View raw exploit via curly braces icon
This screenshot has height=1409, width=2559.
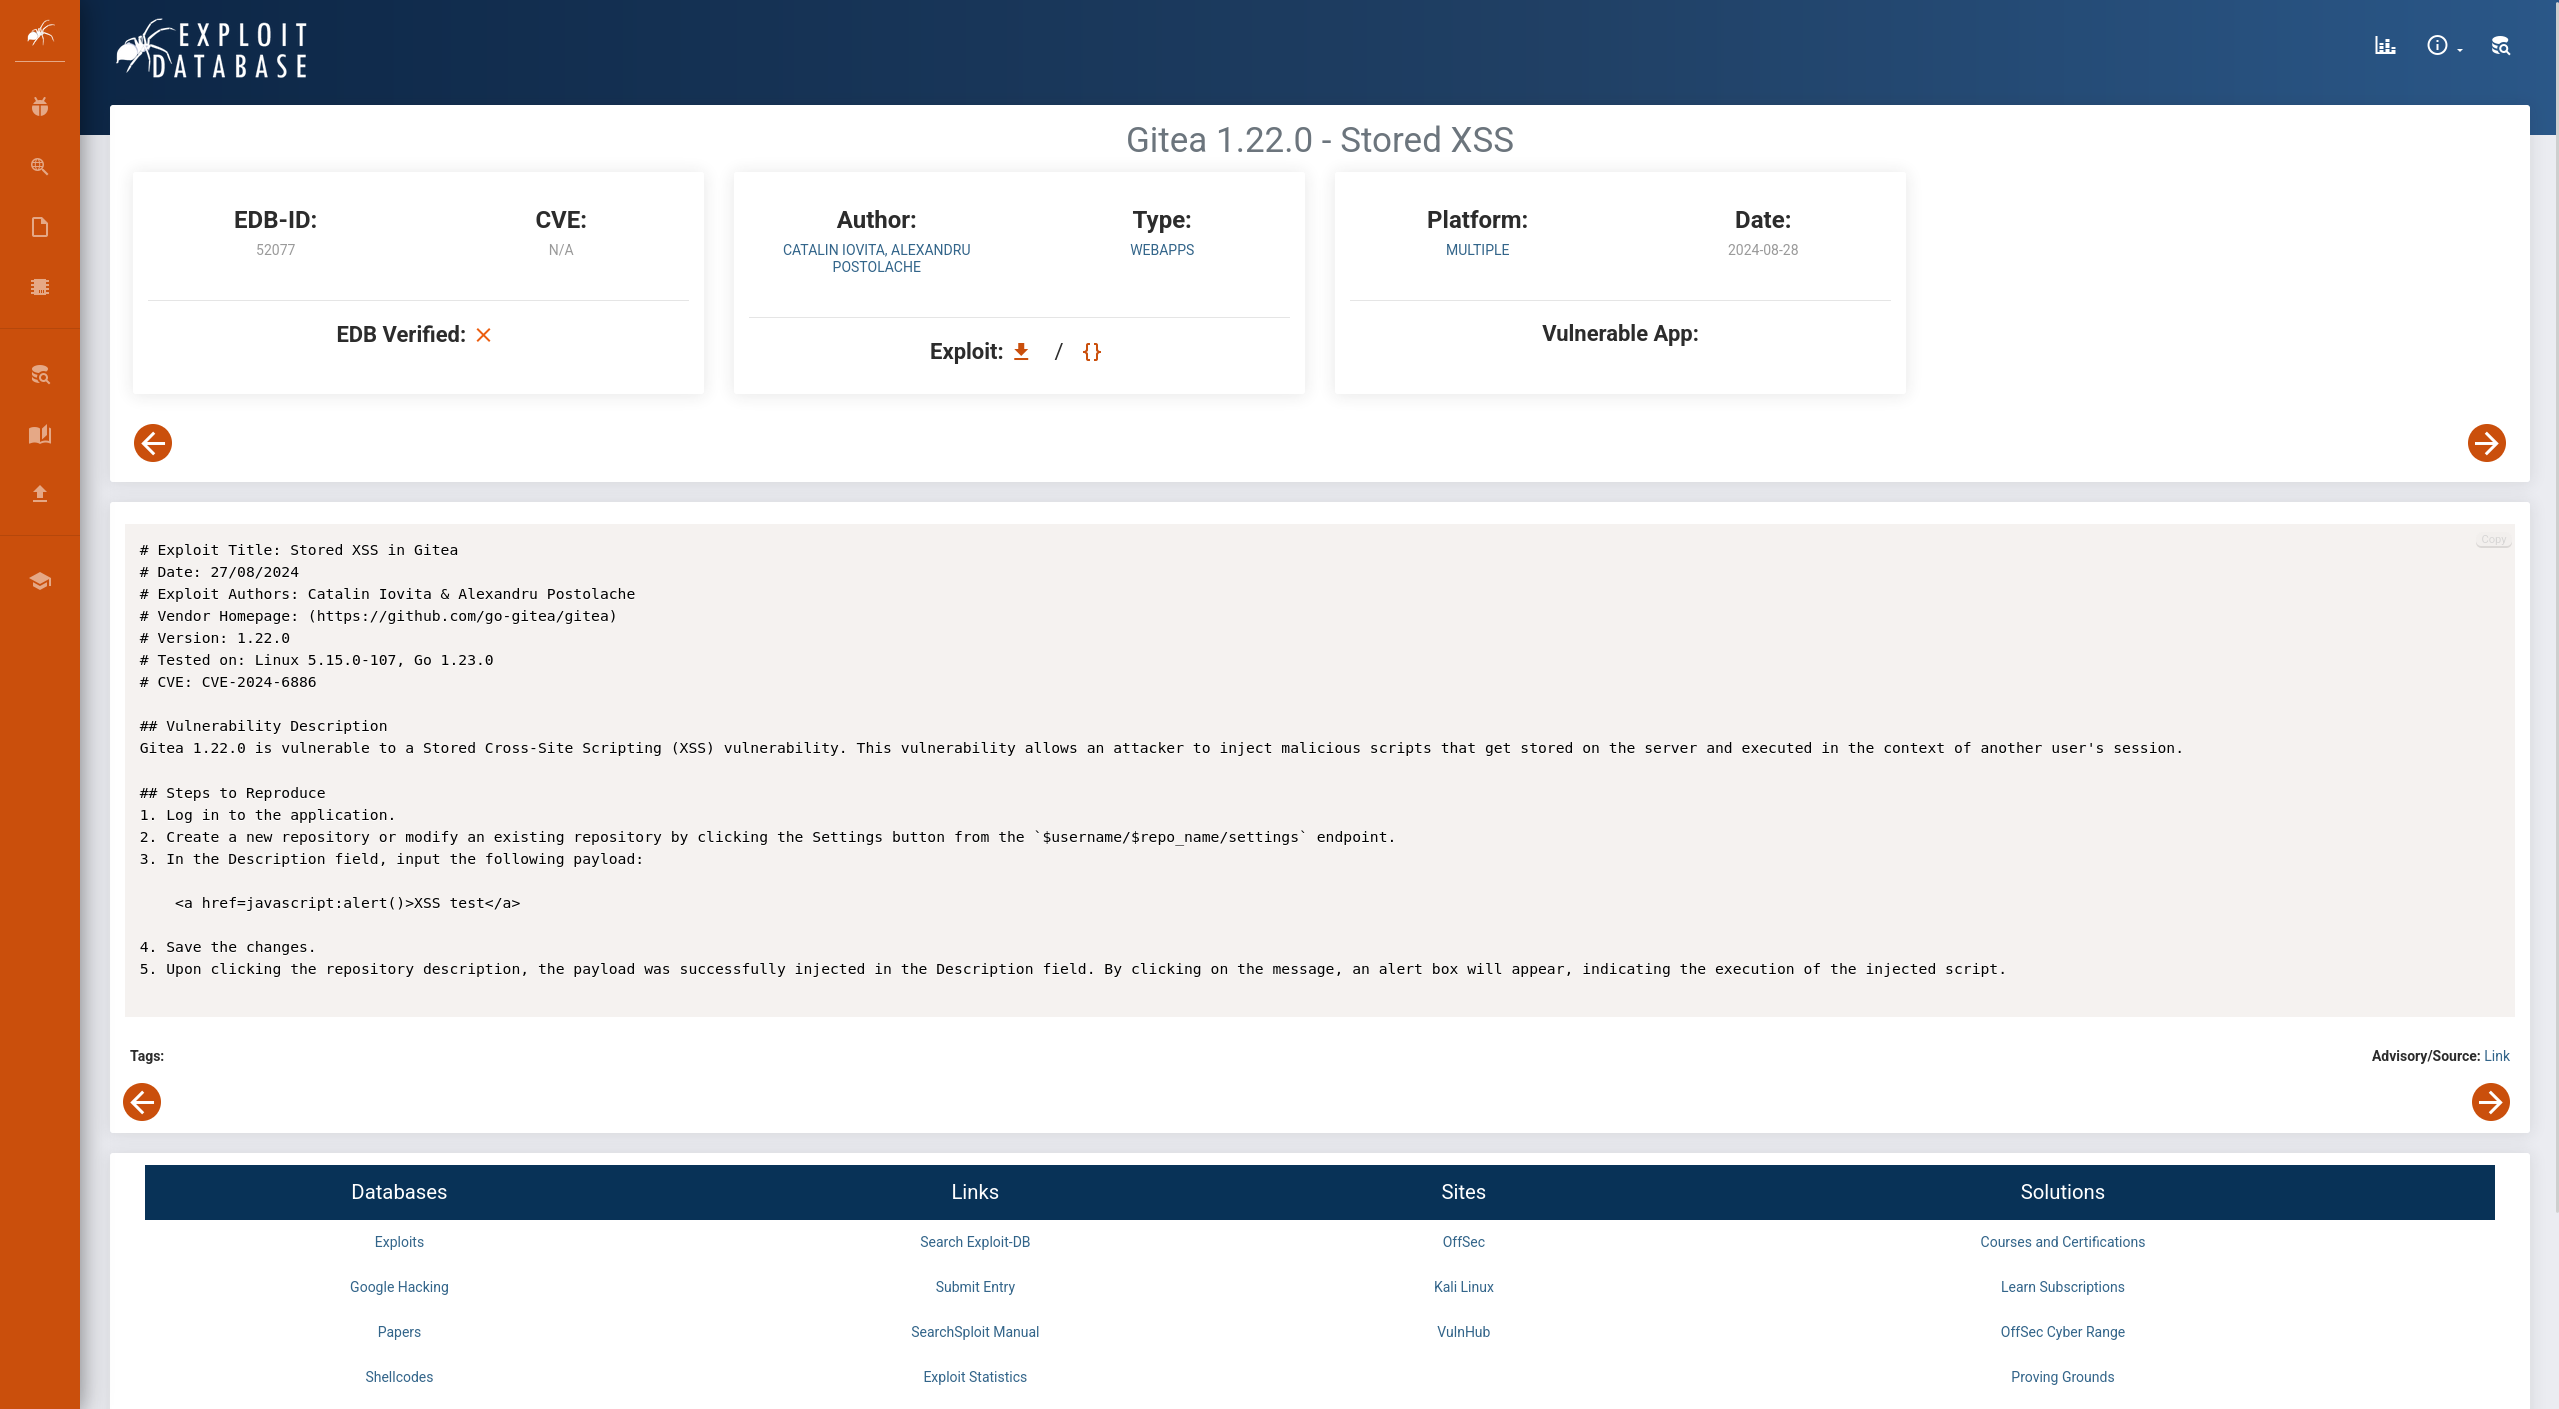tap(1092, 351)
